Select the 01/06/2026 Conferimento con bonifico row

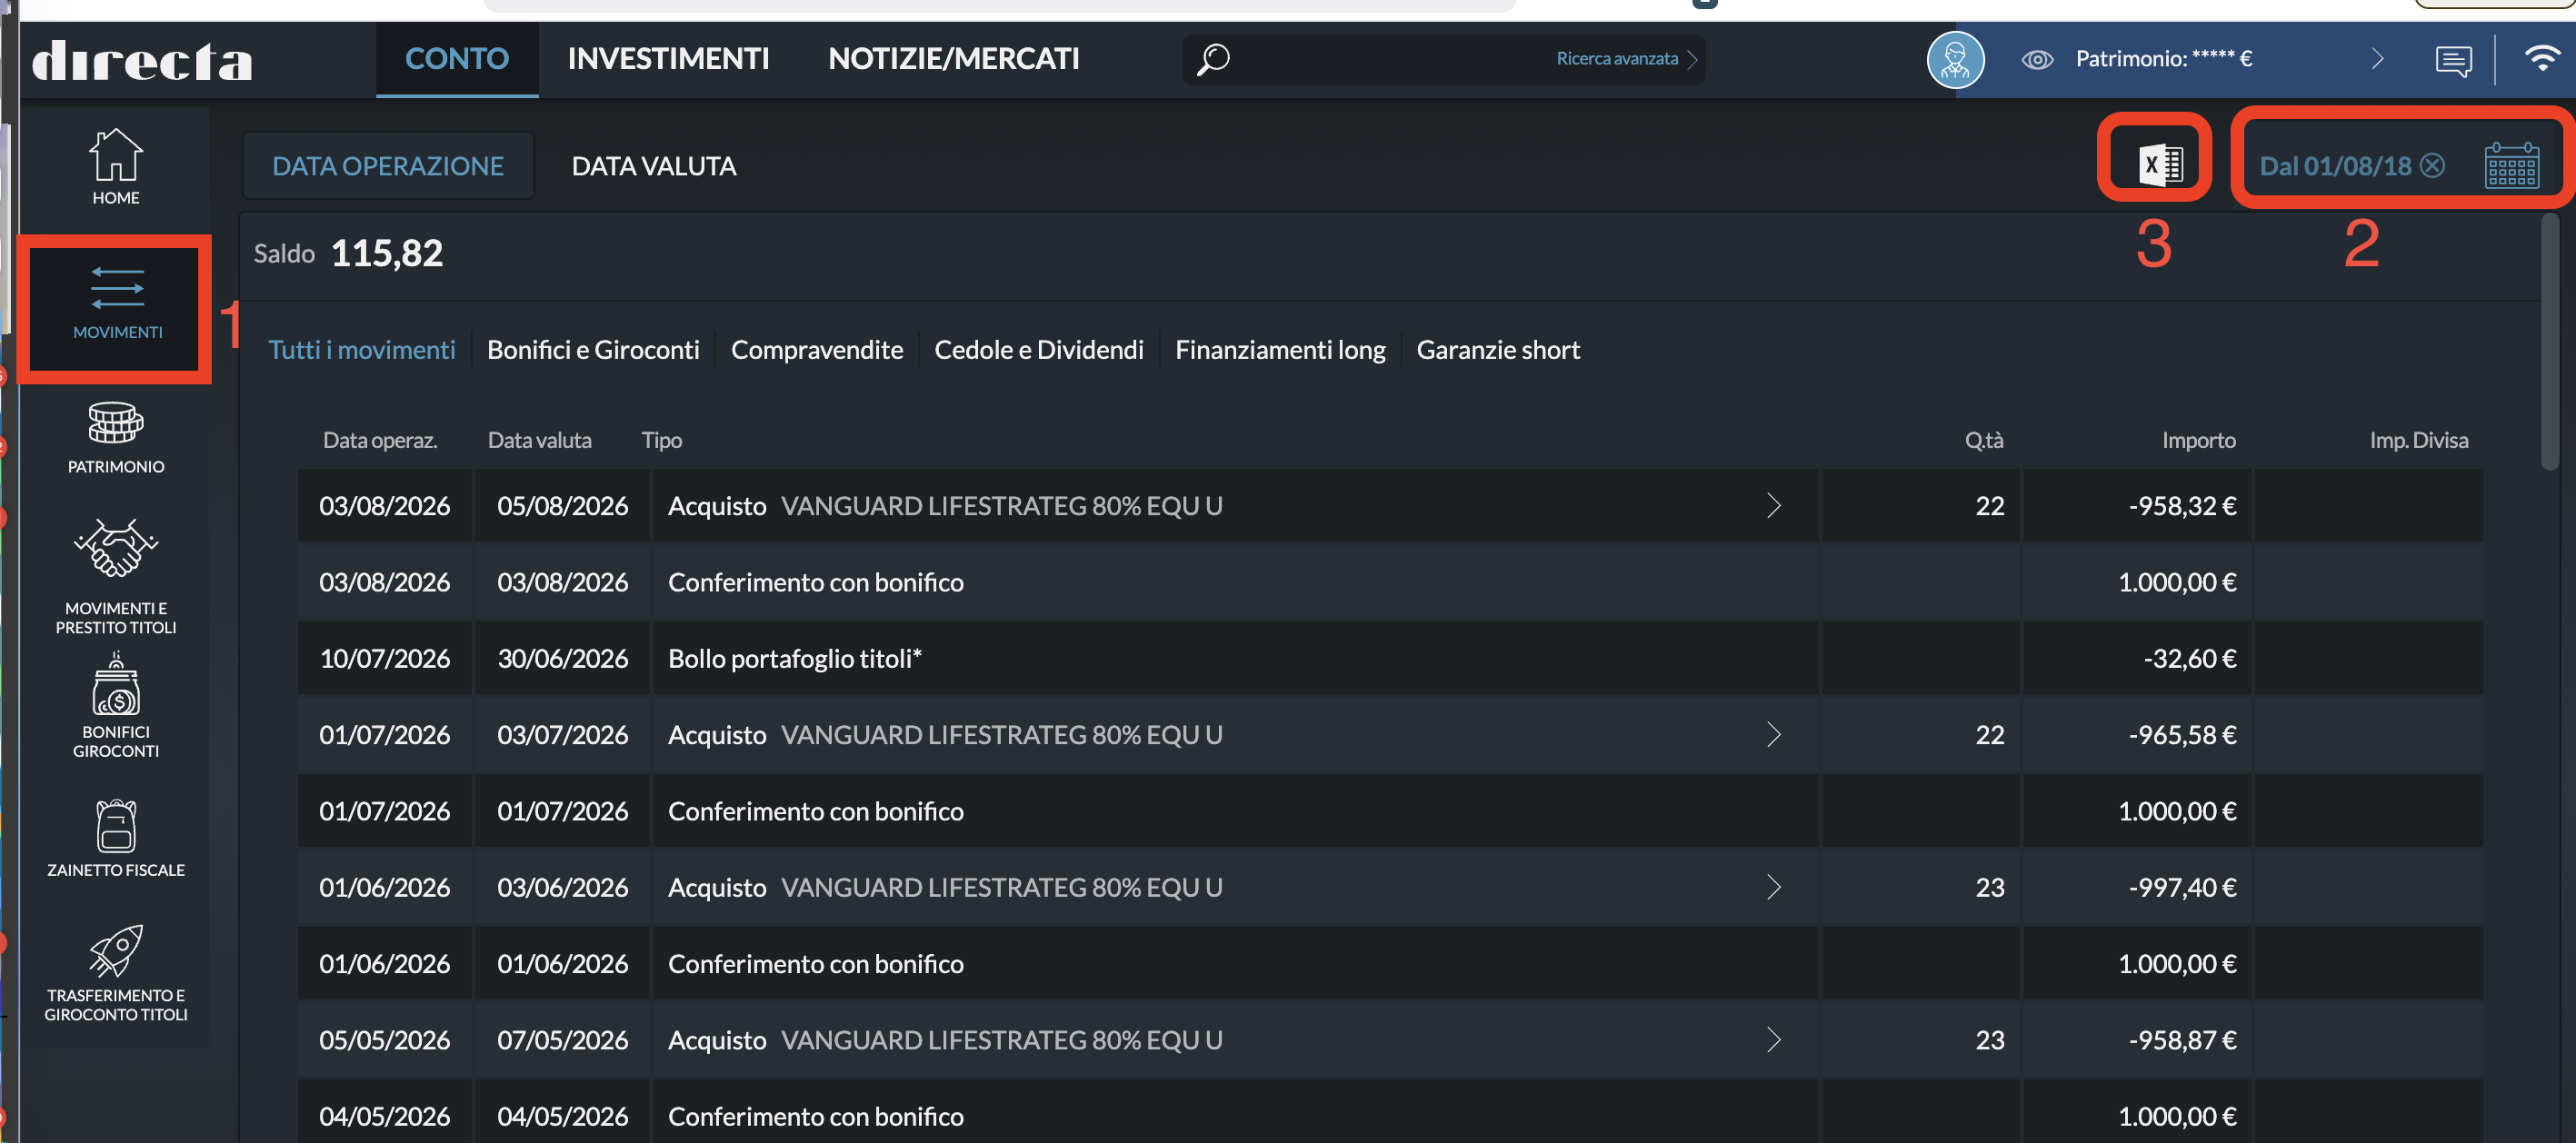pos(1390,964)
